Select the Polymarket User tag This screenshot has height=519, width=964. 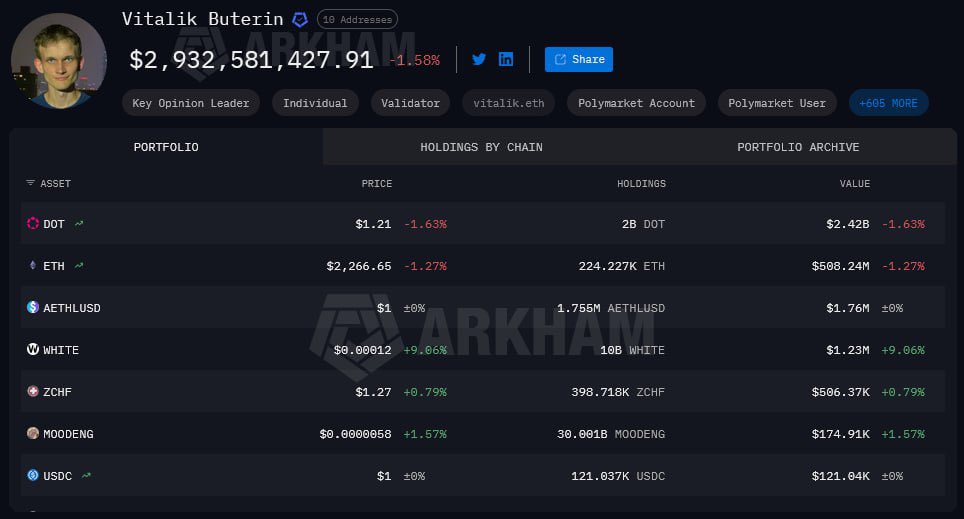pos(777,103)
